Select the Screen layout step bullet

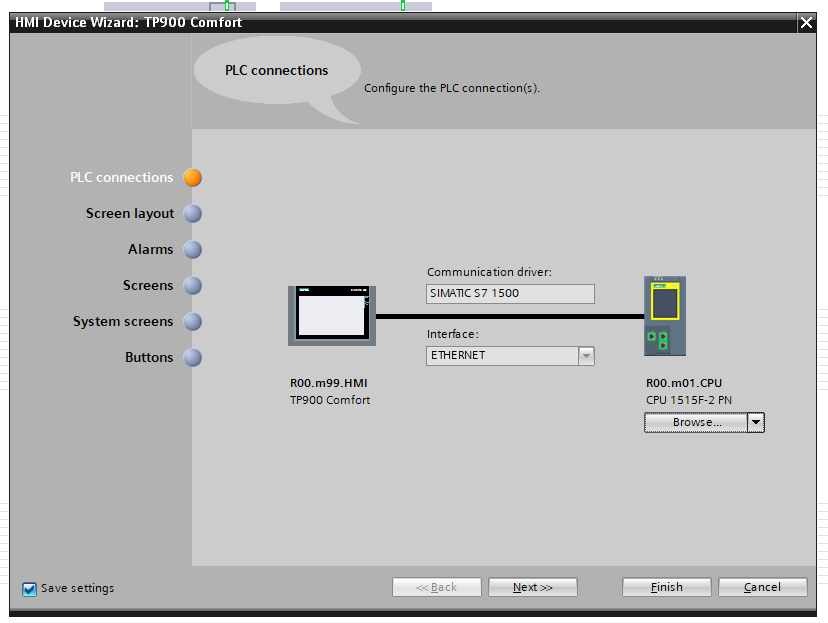[x=193, y=213]
